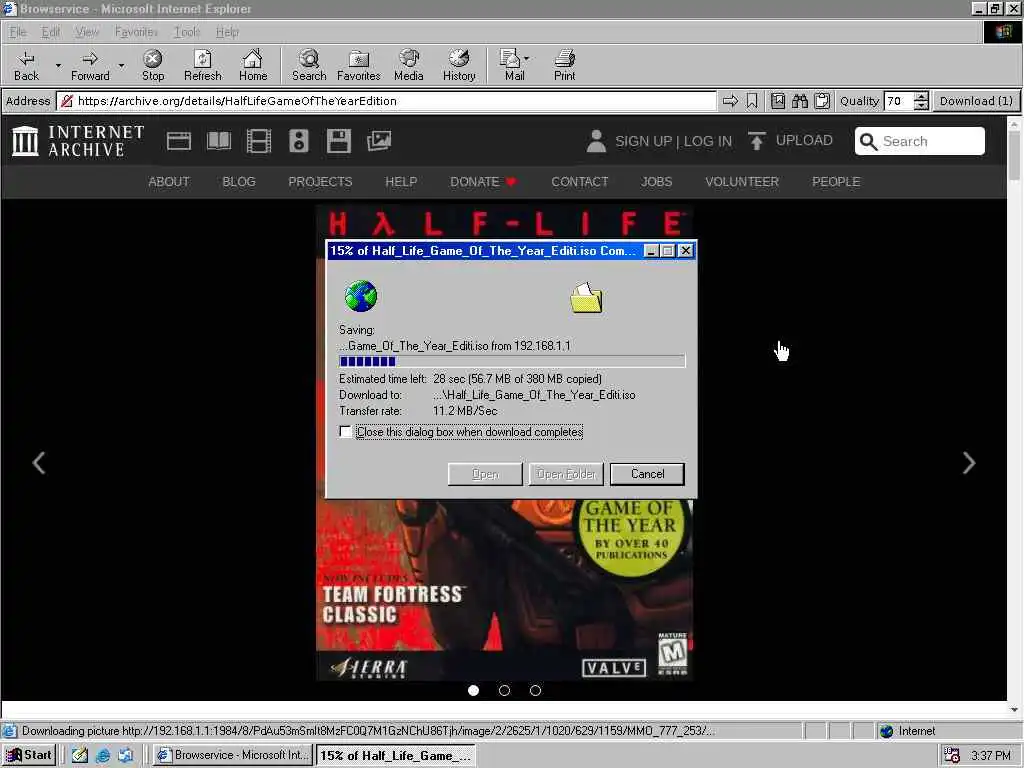This screenshot has height=768, width=1024.
Task: Open the HELP link in archive navigation
Action: coord(401,182)
